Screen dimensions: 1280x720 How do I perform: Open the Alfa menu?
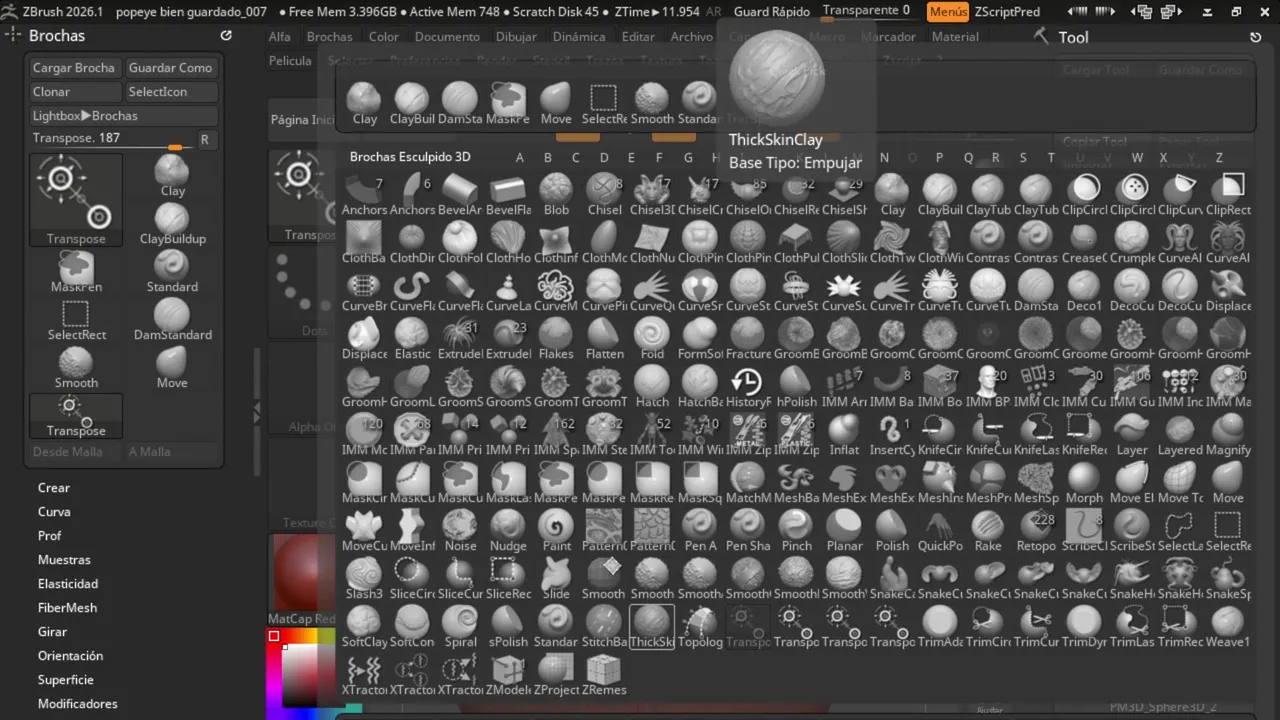point(280,36)
